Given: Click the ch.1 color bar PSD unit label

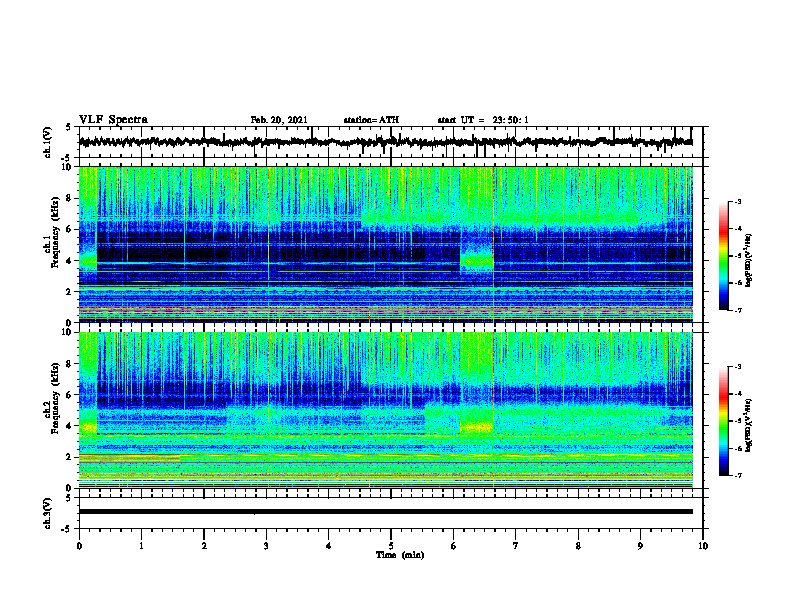Looking at the screenshot, I should click(x=748, y=260).
